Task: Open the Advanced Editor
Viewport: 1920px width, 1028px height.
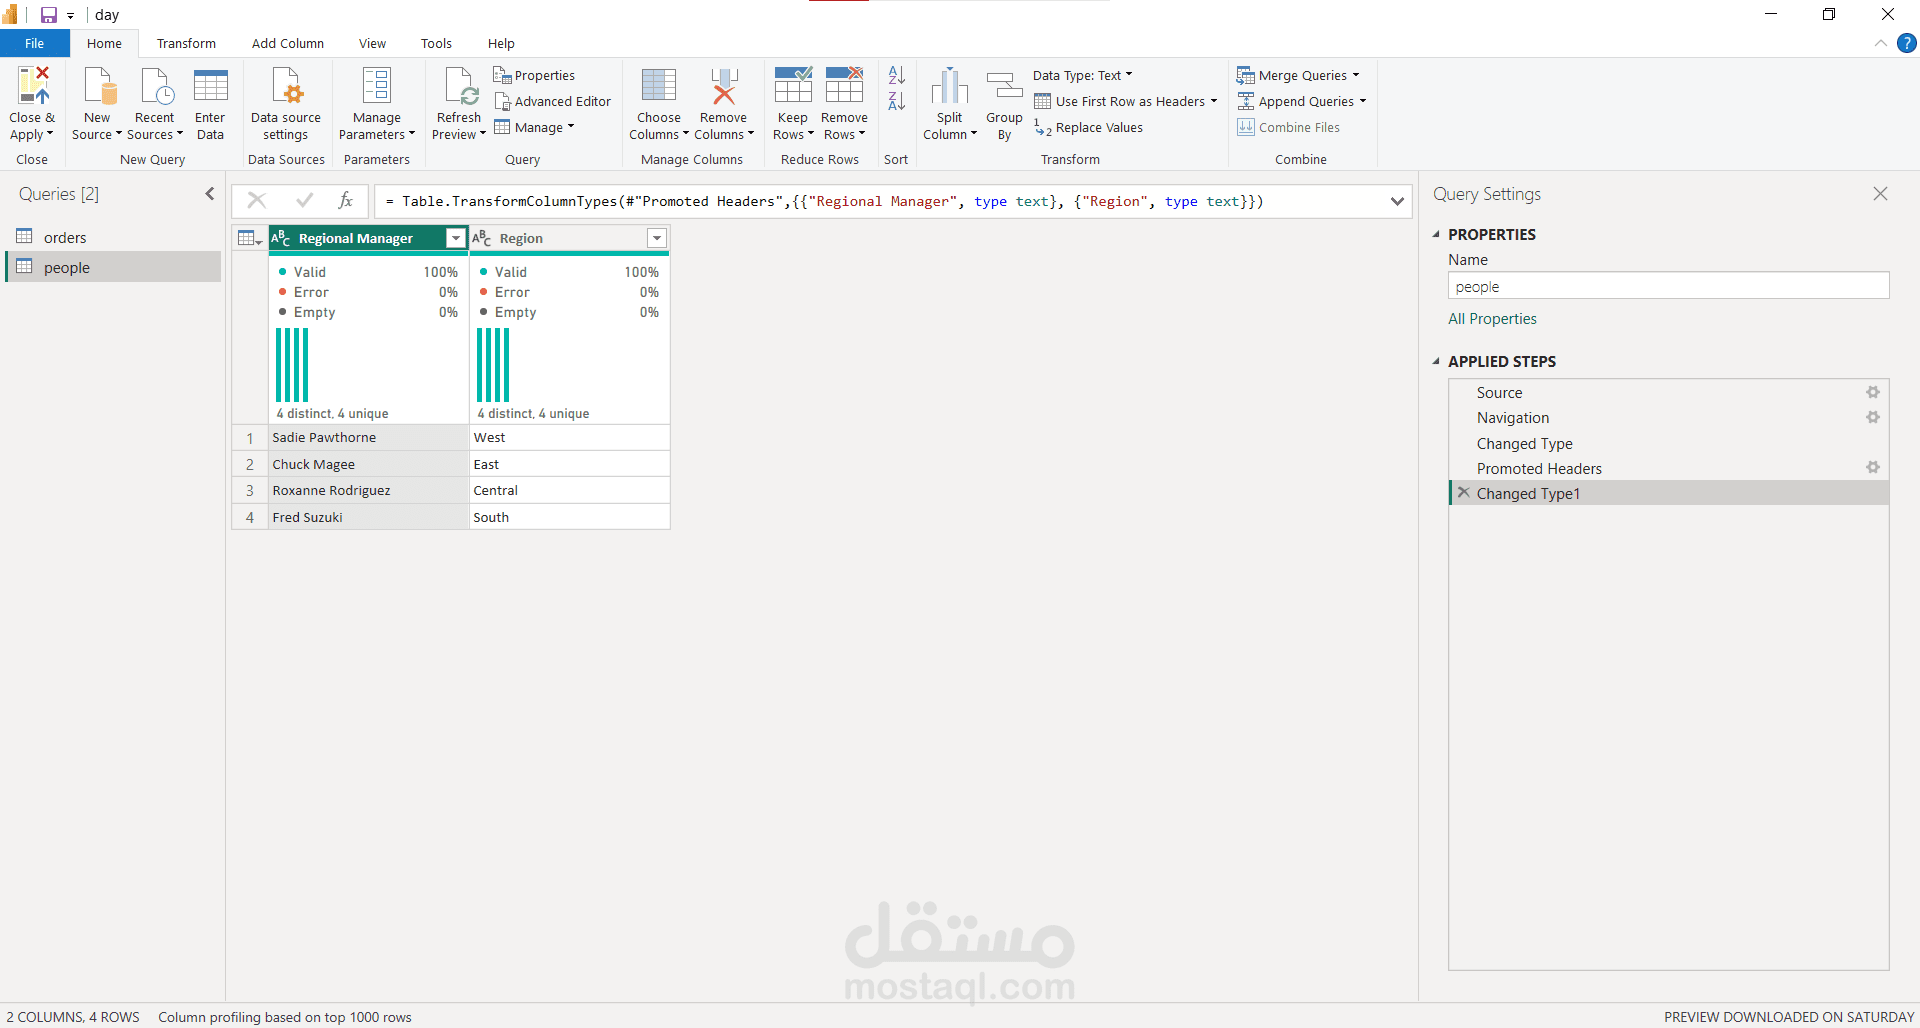Action: [x=553, y=101]
